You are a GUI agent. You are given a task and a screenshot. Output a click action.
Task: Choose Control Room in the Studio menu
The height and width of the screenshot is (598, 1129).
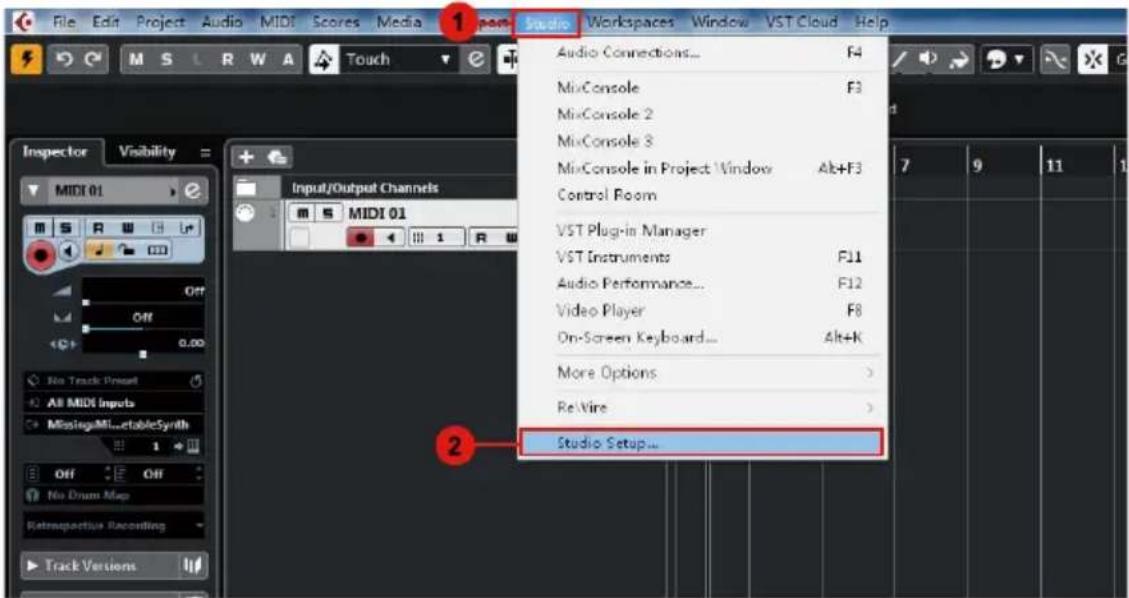702,195
